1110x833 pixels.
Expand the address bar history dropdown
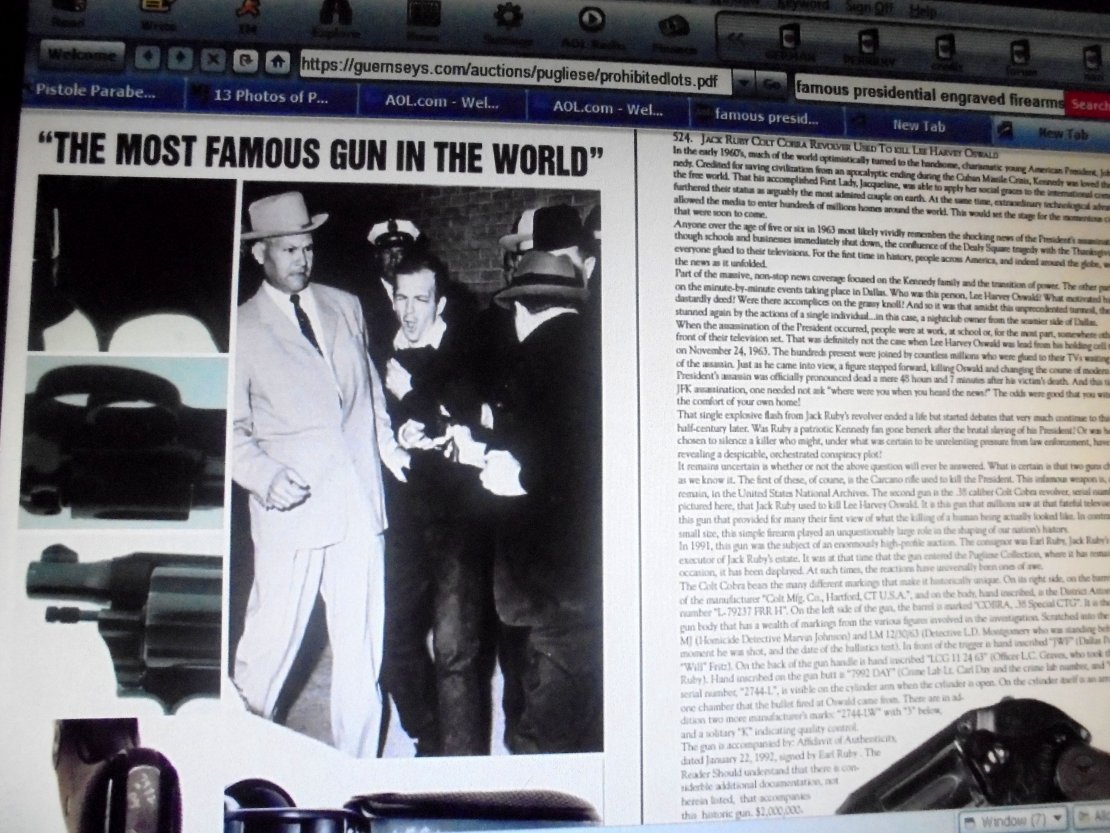[x=743, y=83]
